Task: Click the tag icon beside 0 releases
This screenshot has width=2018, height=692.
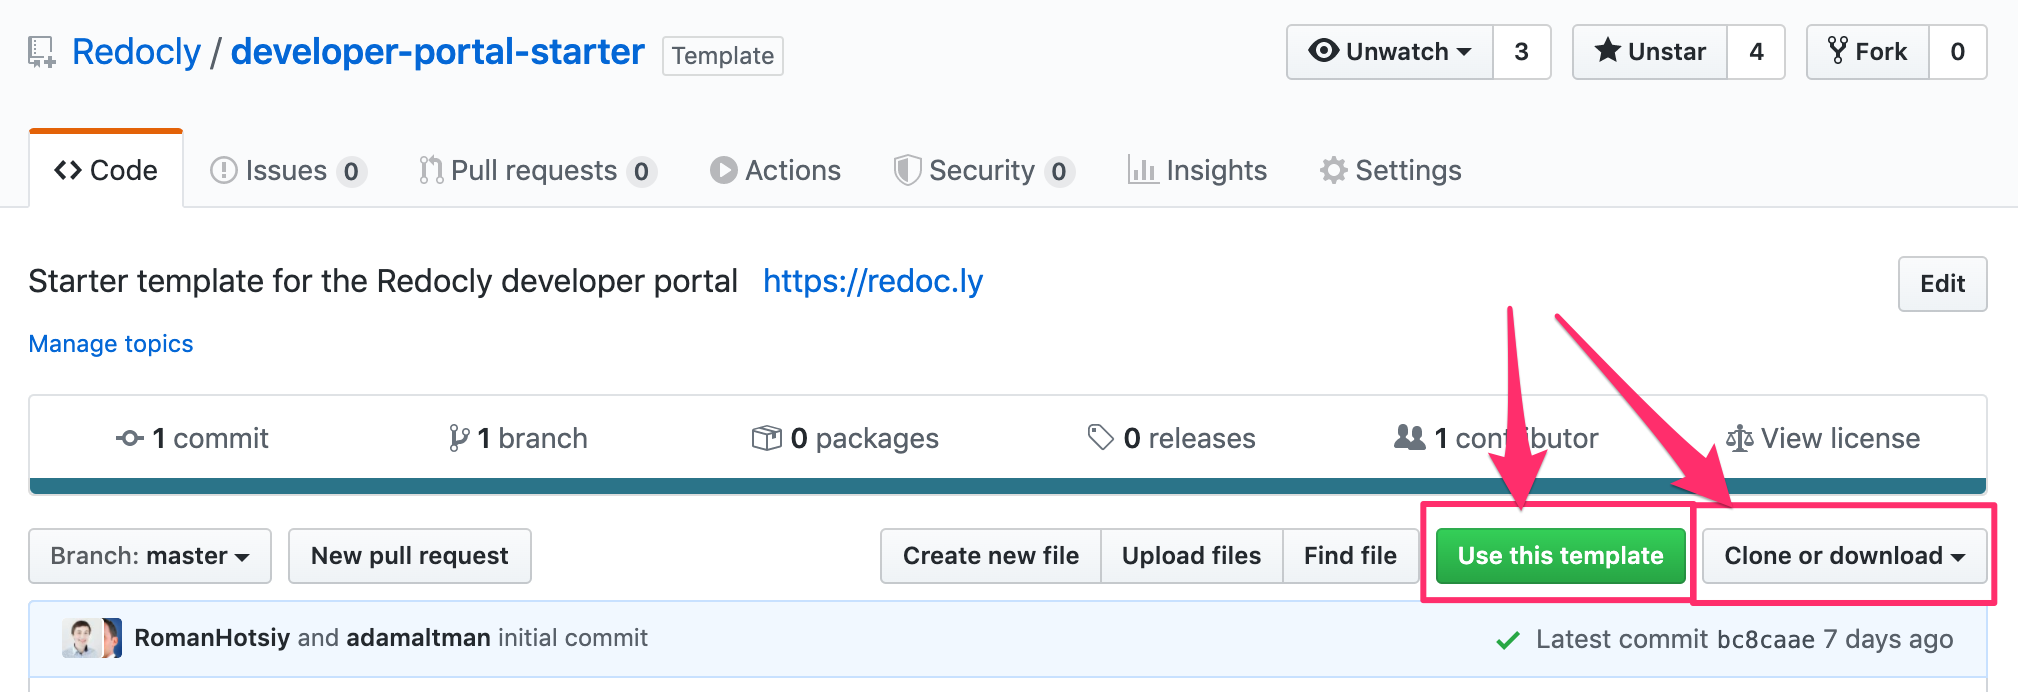Action: [x=1100, y=438]
